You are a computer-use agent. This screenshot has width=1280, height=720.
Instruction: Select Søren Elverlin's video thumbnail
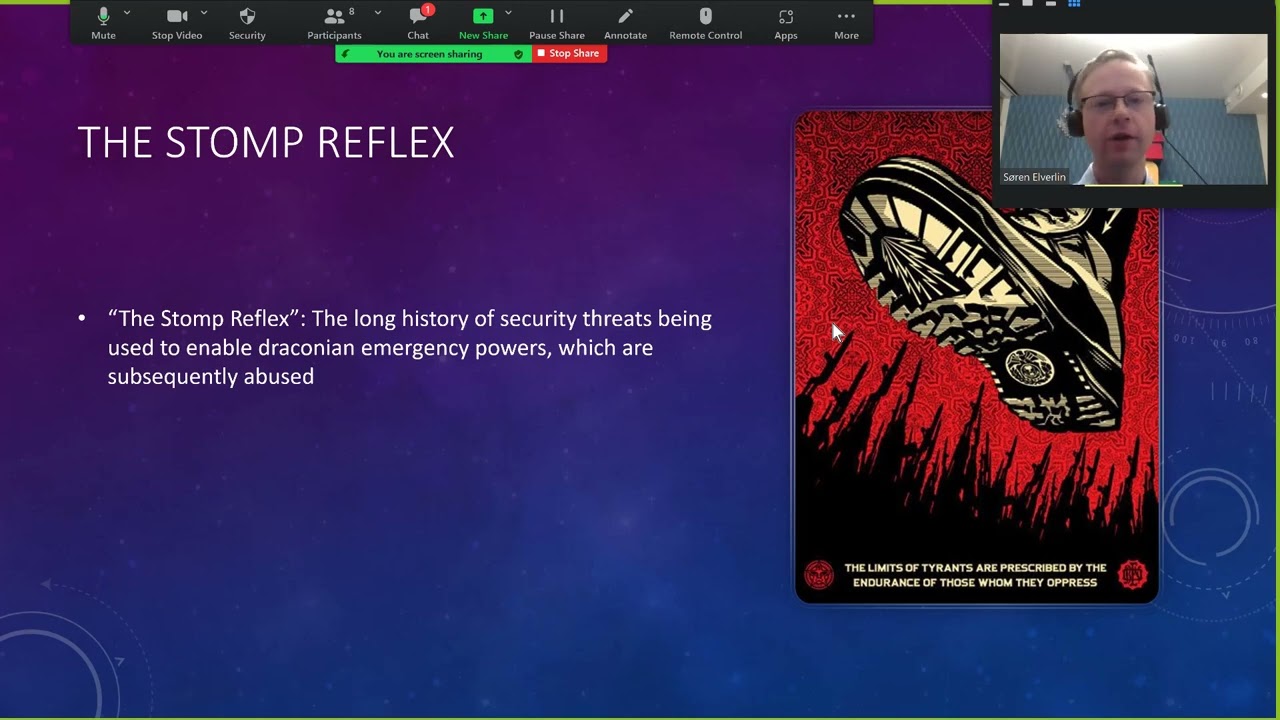pyautogui.click(x=1133, y=110)
